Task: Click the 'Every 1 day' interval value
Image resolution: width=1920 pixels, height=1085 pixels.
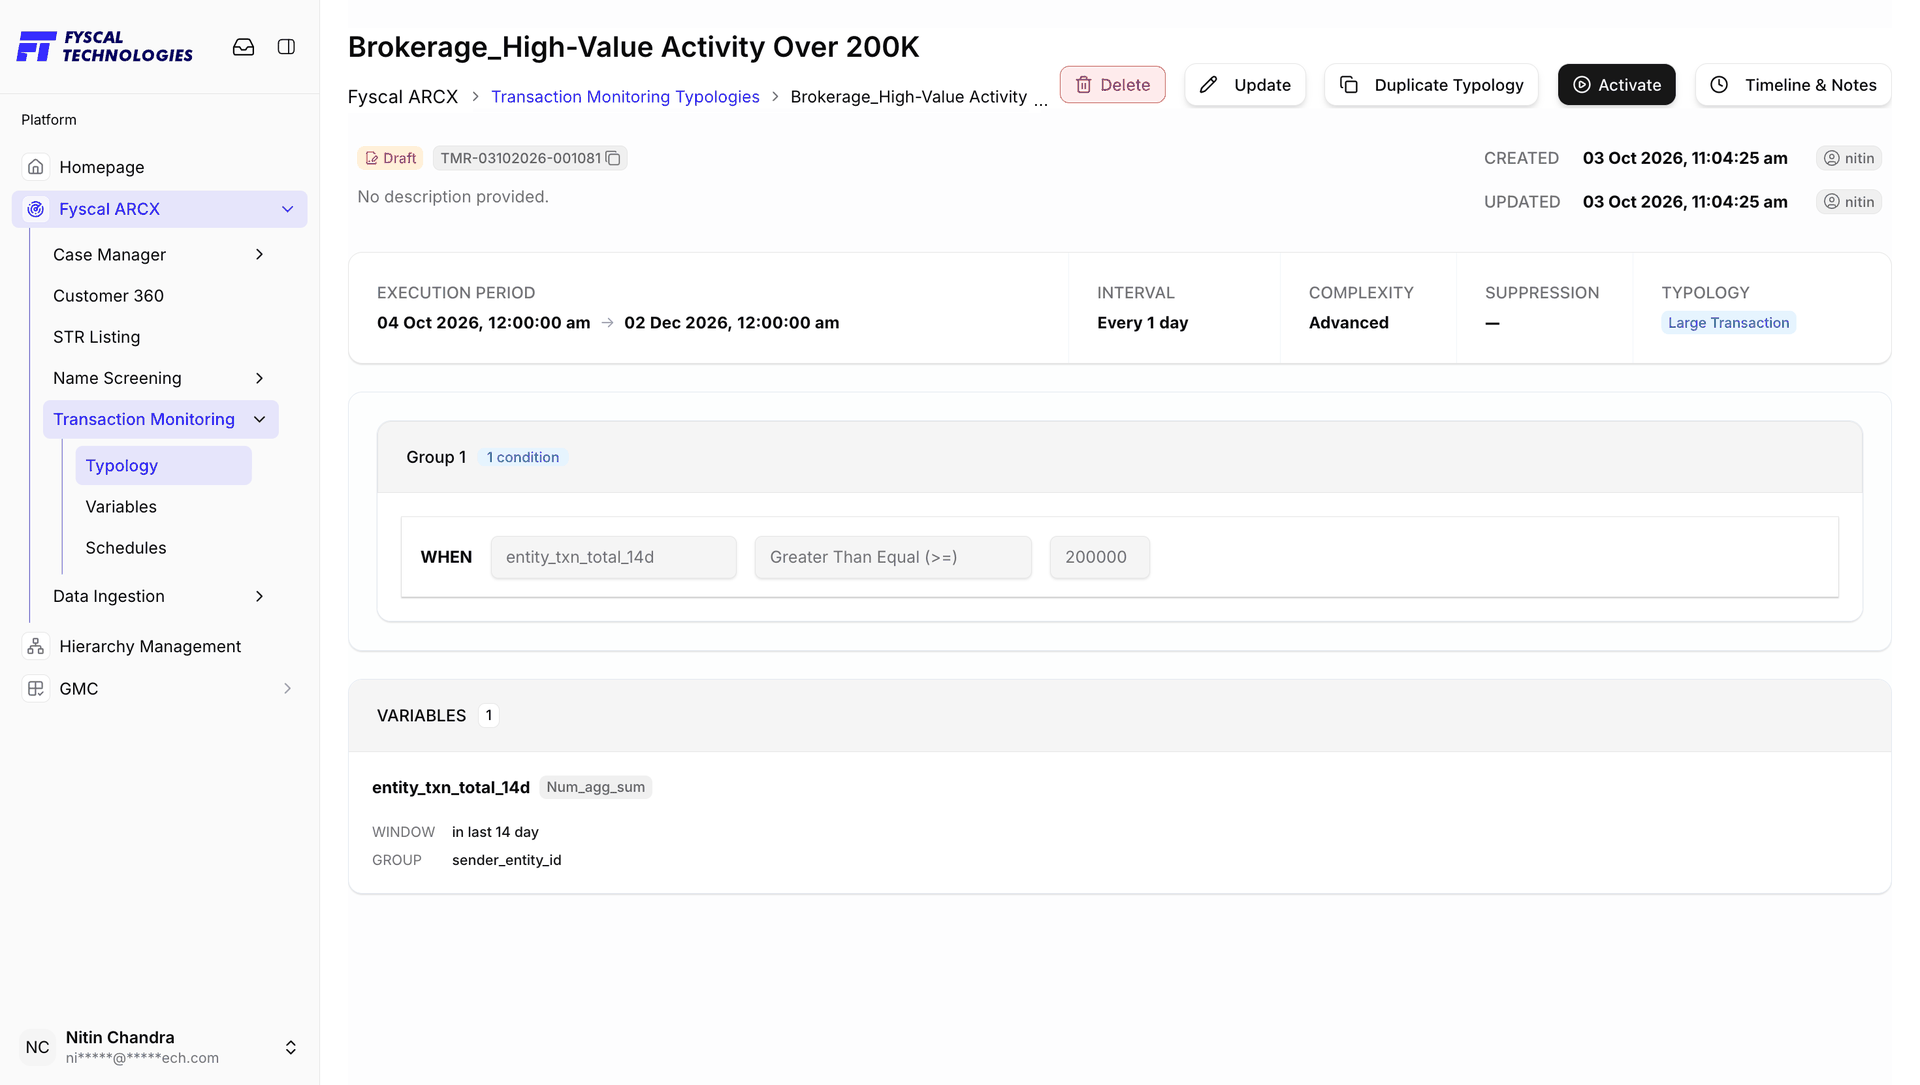Action: point(1142,323)
